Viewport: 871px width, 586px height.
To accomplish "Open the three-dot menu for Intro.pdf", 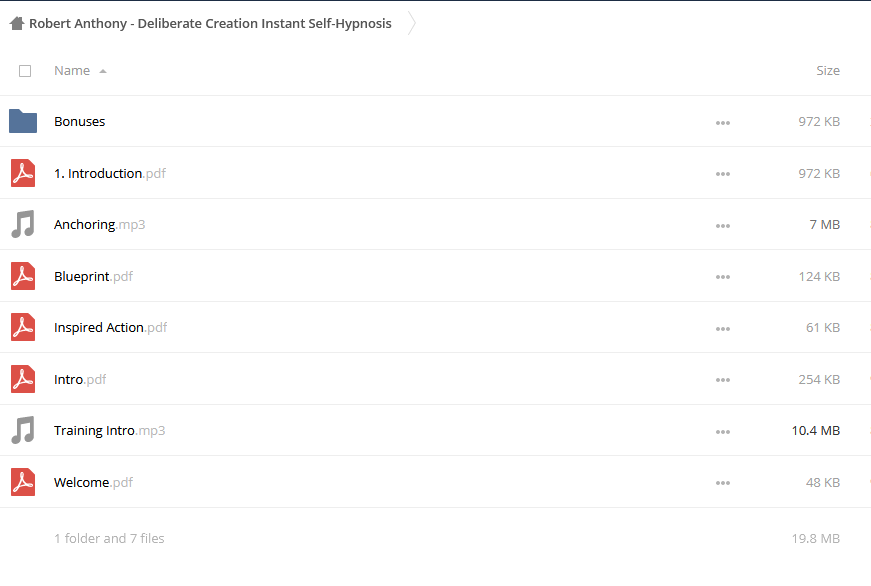I will [723, 380].
